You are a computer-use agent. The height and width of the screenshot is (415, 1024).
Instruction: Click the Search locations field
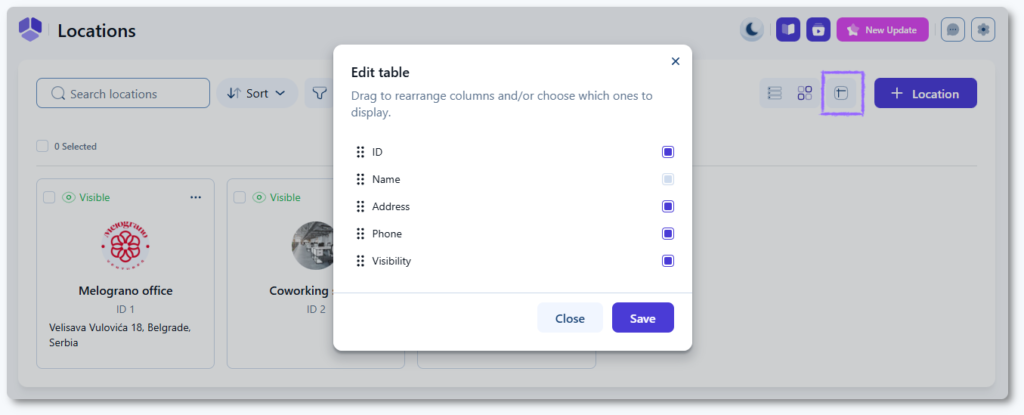tap(123, 94)
